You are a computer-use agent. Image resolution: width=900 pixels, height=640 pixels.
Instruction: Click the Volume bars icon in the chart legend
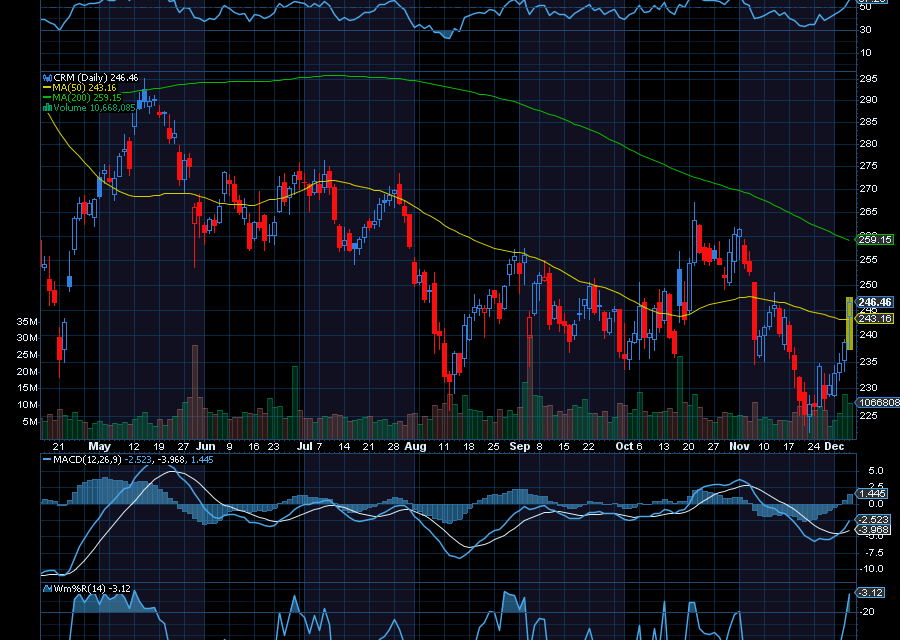(x=47, y=108)
